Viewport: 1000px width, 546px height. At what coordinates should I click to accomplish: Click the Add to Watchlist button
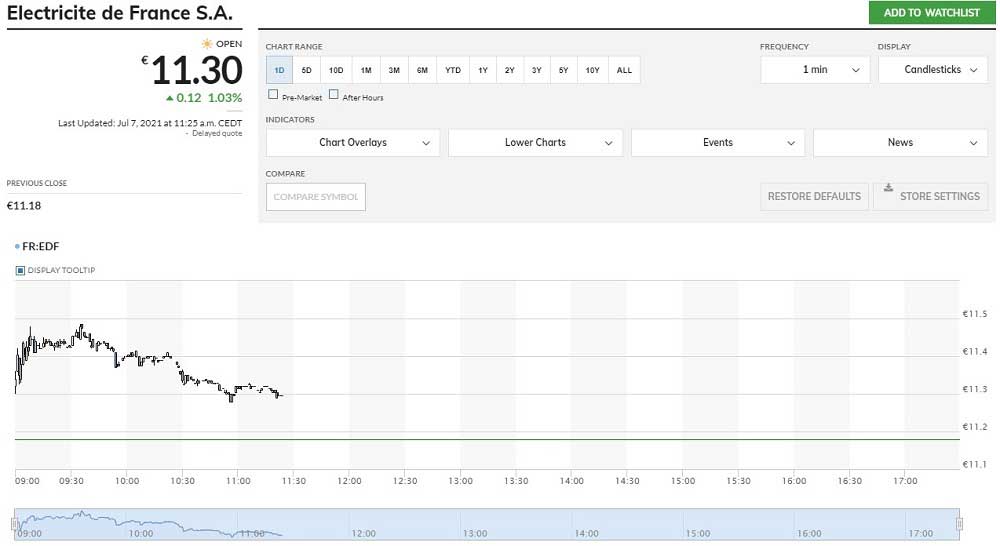932,13
